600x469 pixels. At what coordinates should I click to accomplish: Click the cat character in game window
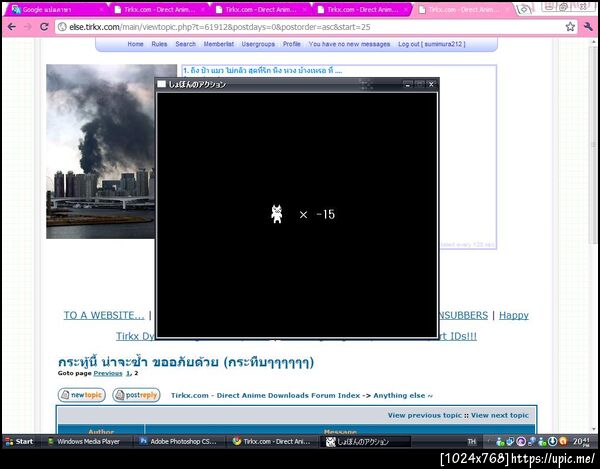click(x=277, y=214)
